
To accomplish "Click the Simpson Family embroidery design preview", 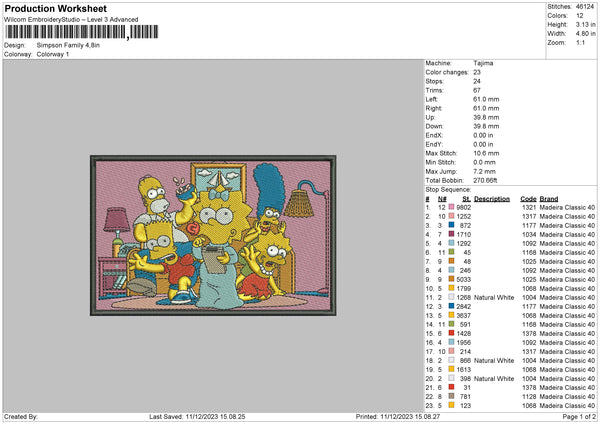I will [x=213, y=235].
